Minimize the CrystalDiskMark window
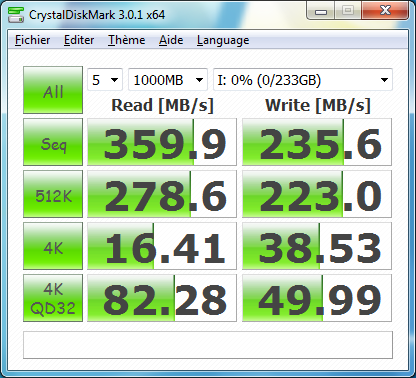416x378 pixels. (321, 11)
